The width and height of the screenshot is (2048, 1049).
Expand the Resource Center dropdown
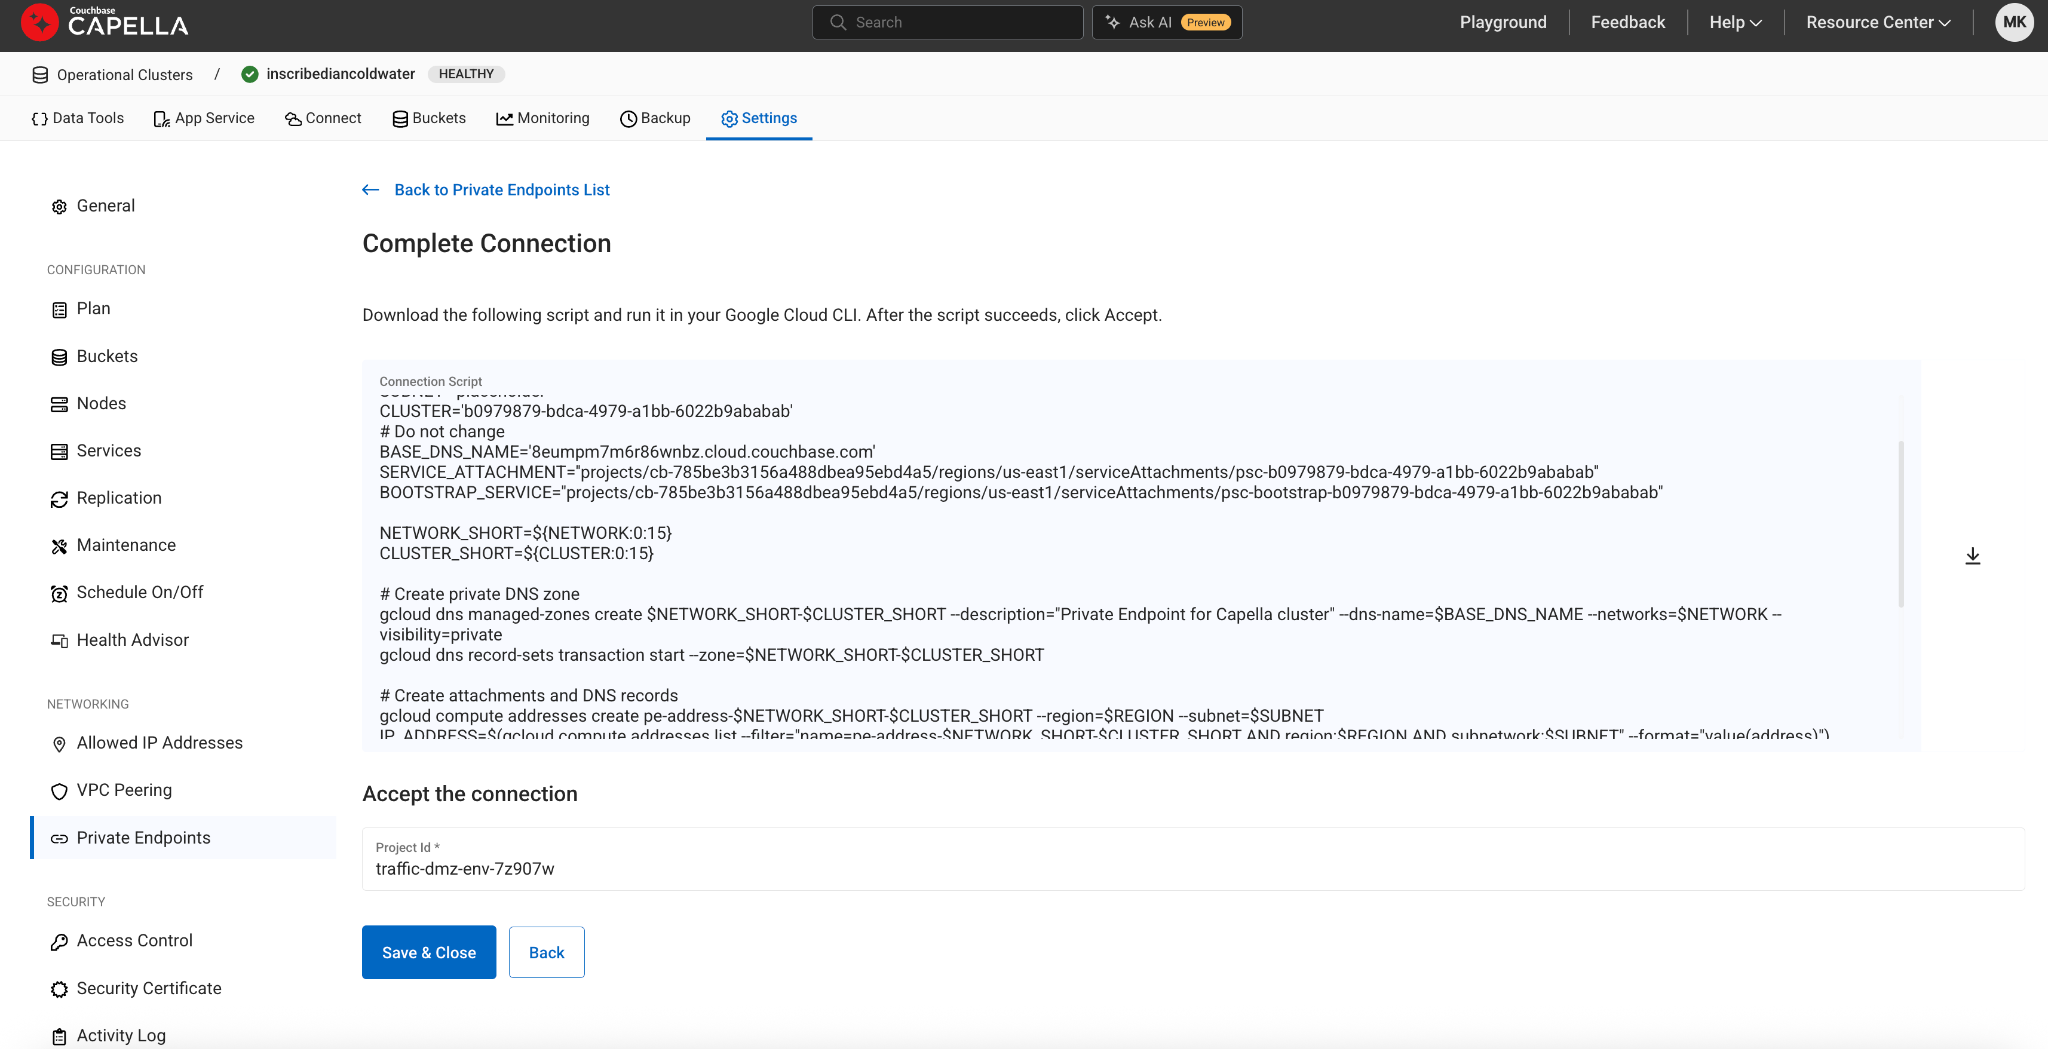(x=1877, y=22)
